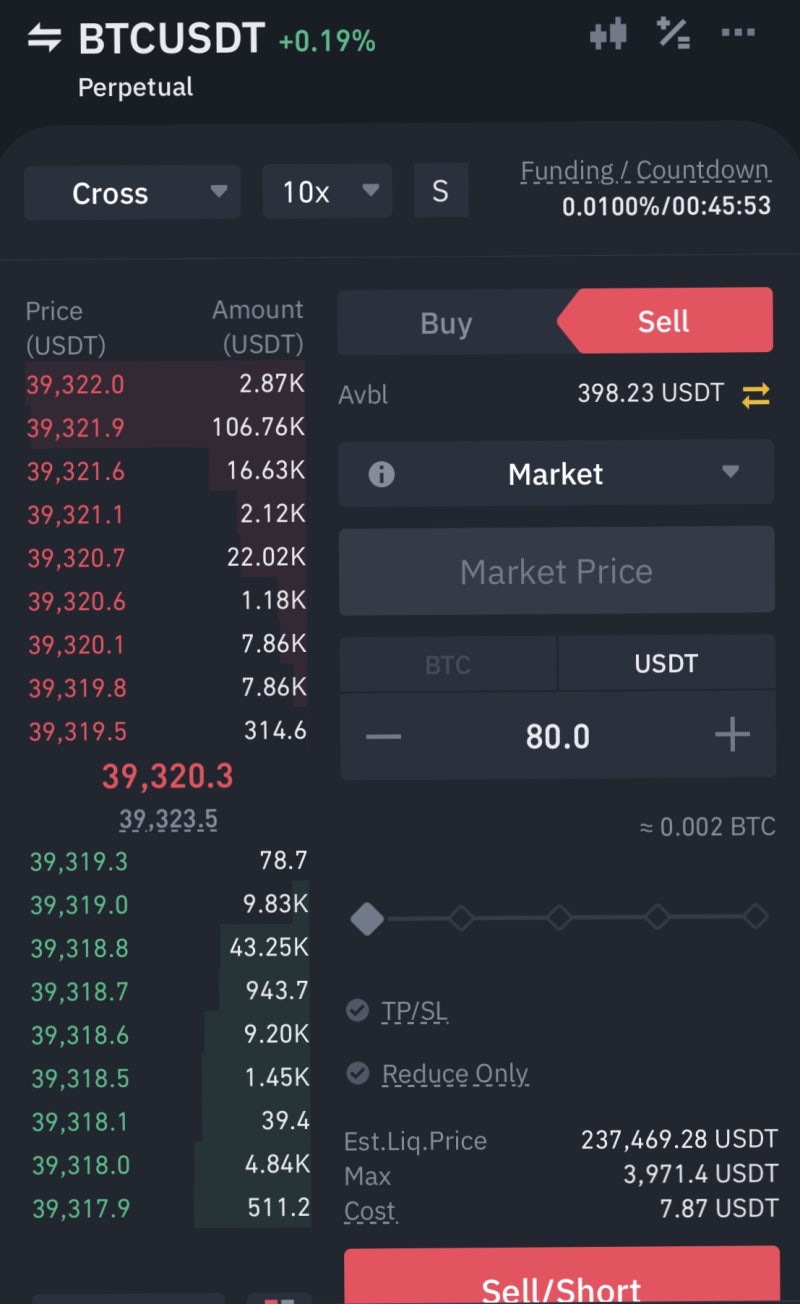800x1304 pixels.
Task: Toggle the S position mode button
Action: pyautogui.click(x=440, y=192)
